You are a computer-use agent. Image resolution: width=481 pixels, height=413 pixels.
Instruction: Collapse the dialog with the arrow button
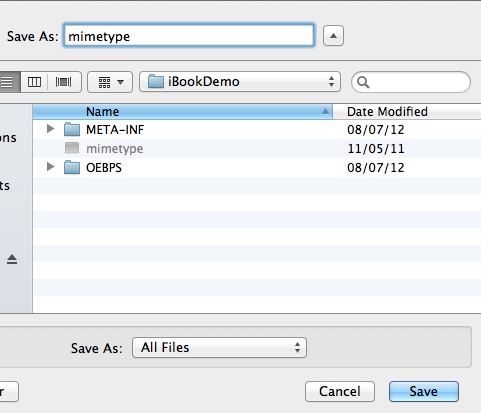click(333, 36)
